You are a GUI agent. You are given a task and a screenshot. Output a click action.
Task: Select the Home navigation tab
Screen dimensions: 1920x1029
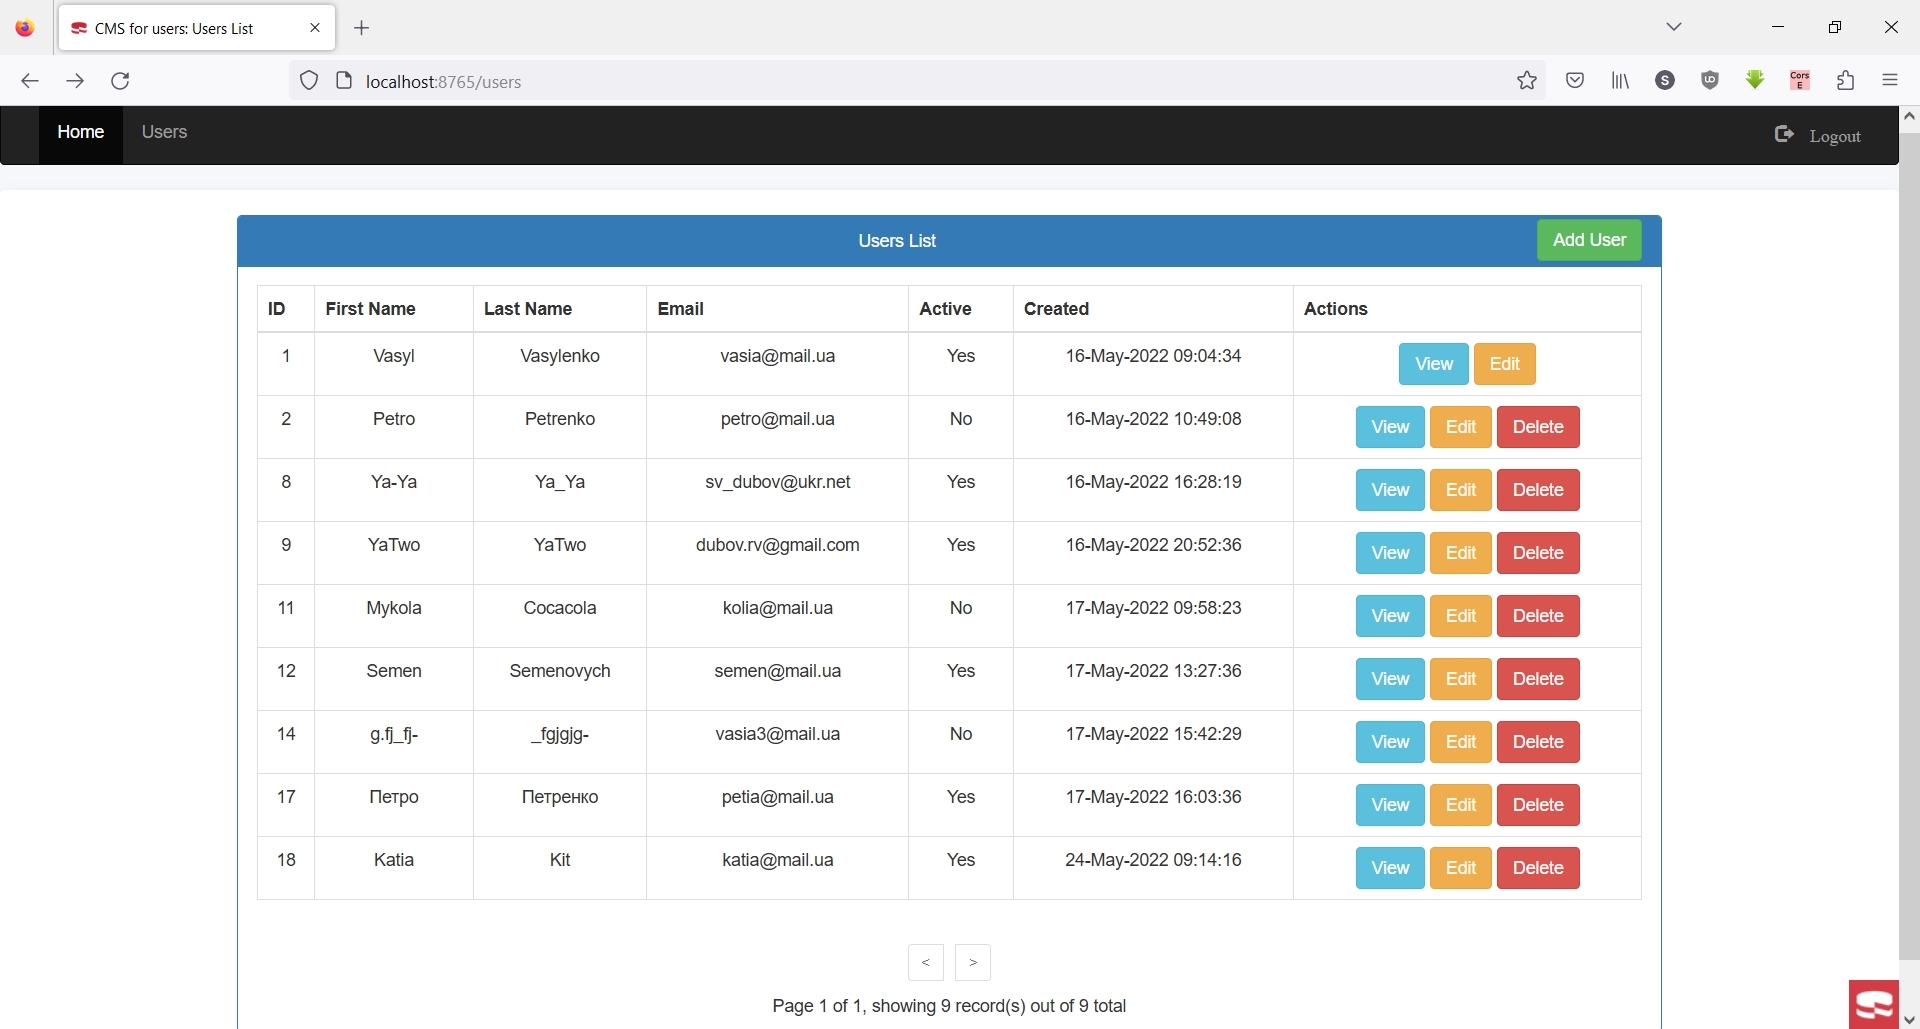[81, 132]
